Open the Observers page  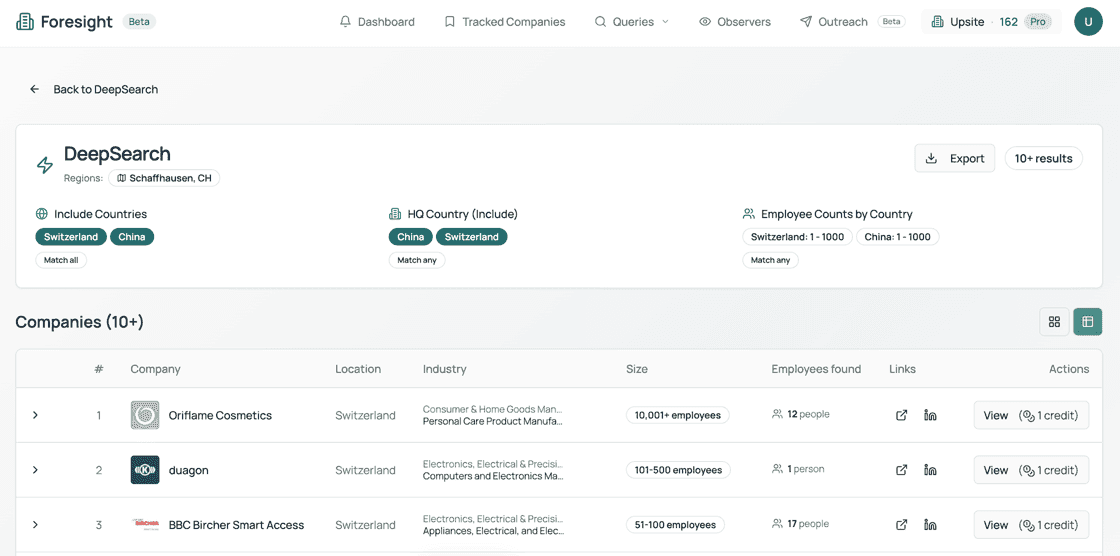click(735, 22)
